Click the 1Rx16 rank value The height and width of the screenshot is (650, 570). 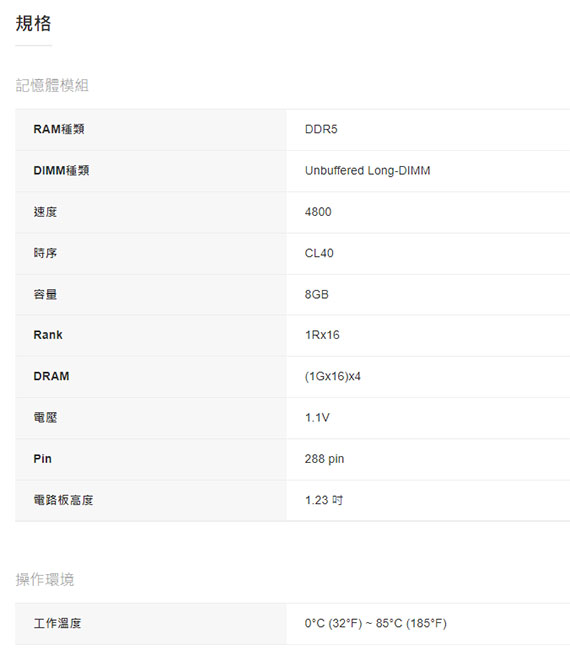pos(322,335)
